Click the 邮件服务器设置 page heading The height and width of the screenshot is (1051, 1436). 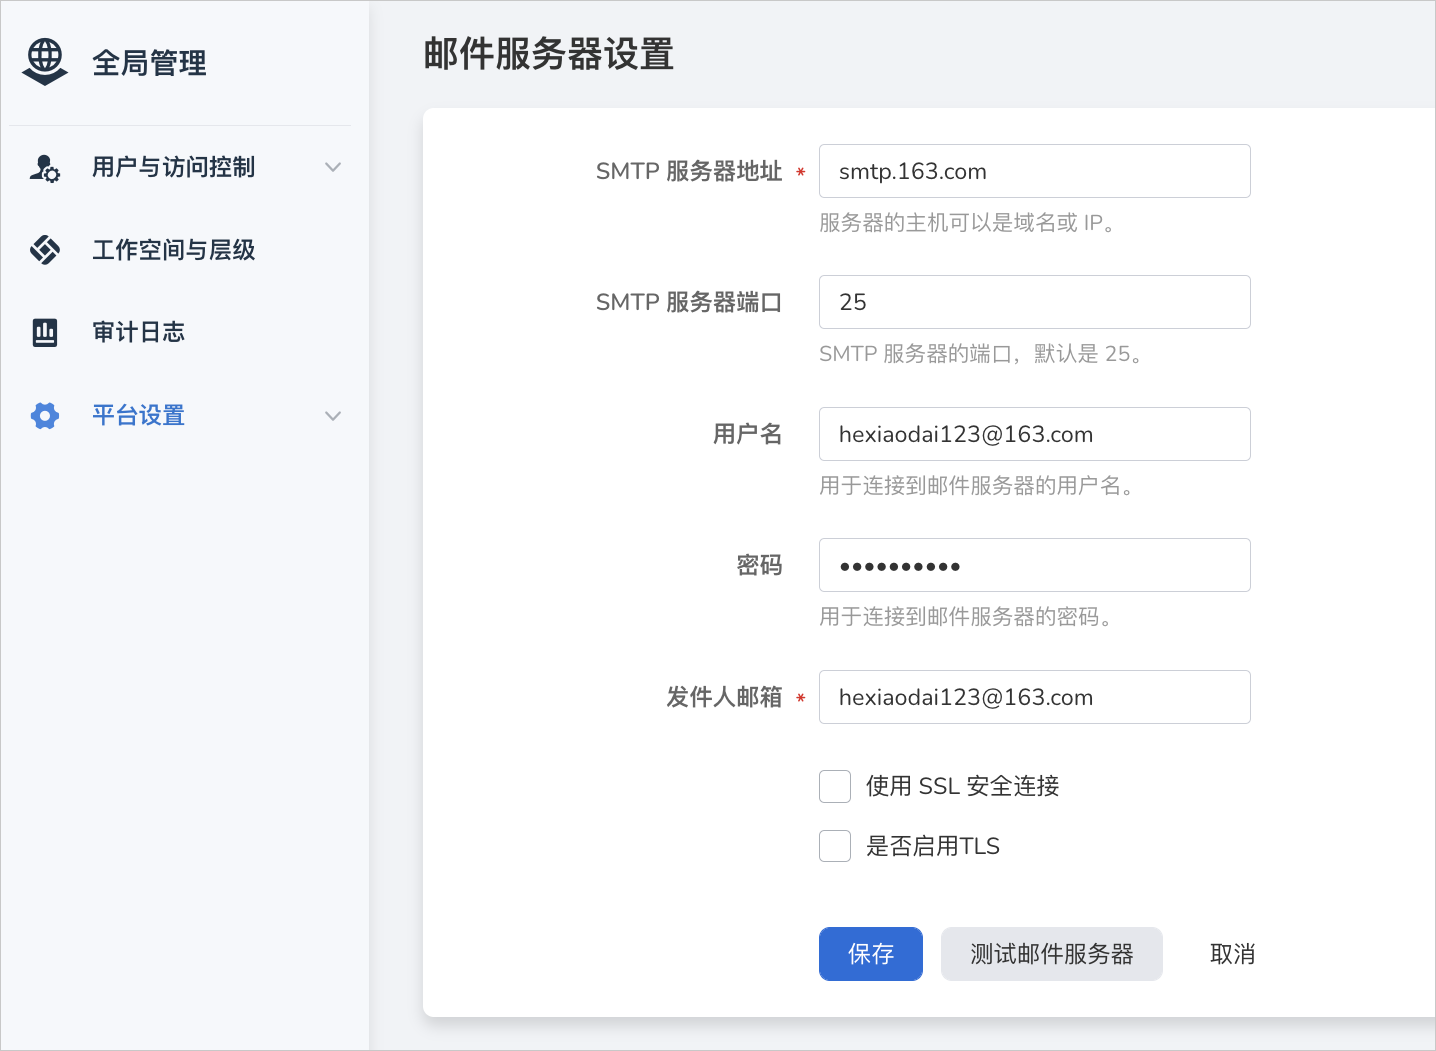[549, 54]
